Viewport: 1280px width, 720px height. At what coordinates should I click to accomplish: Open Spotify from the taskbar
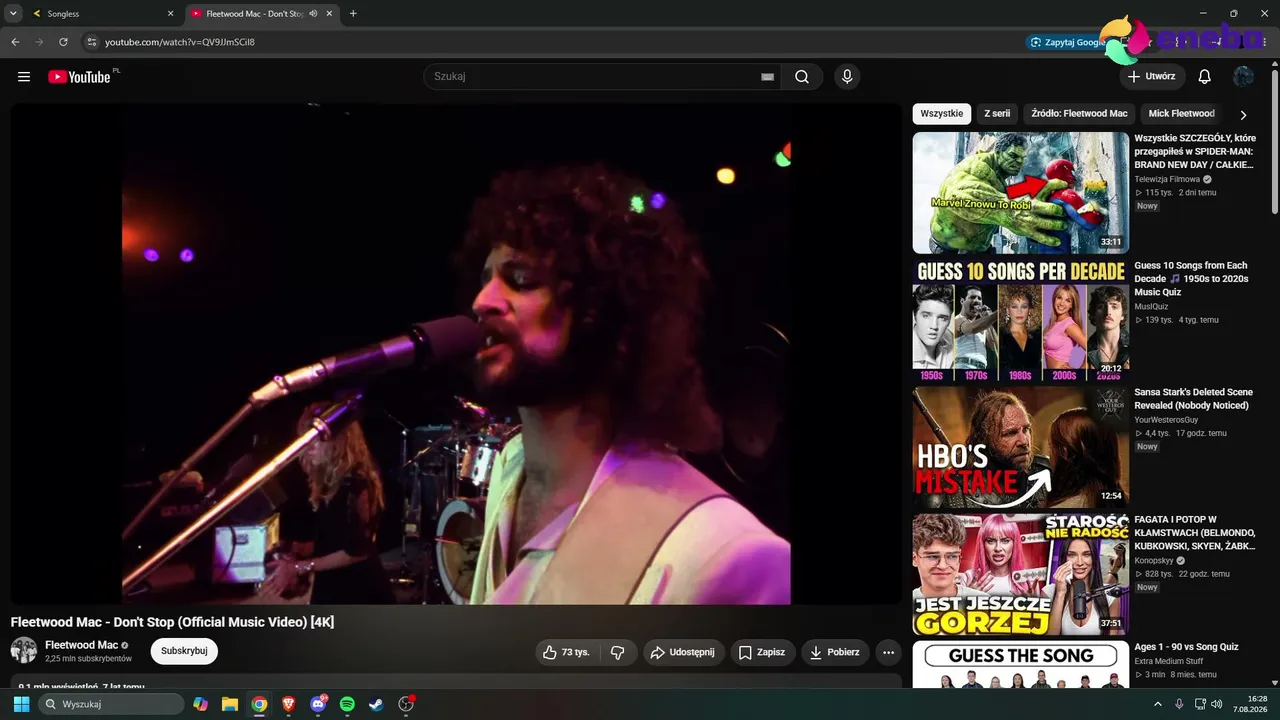(347, 704)
